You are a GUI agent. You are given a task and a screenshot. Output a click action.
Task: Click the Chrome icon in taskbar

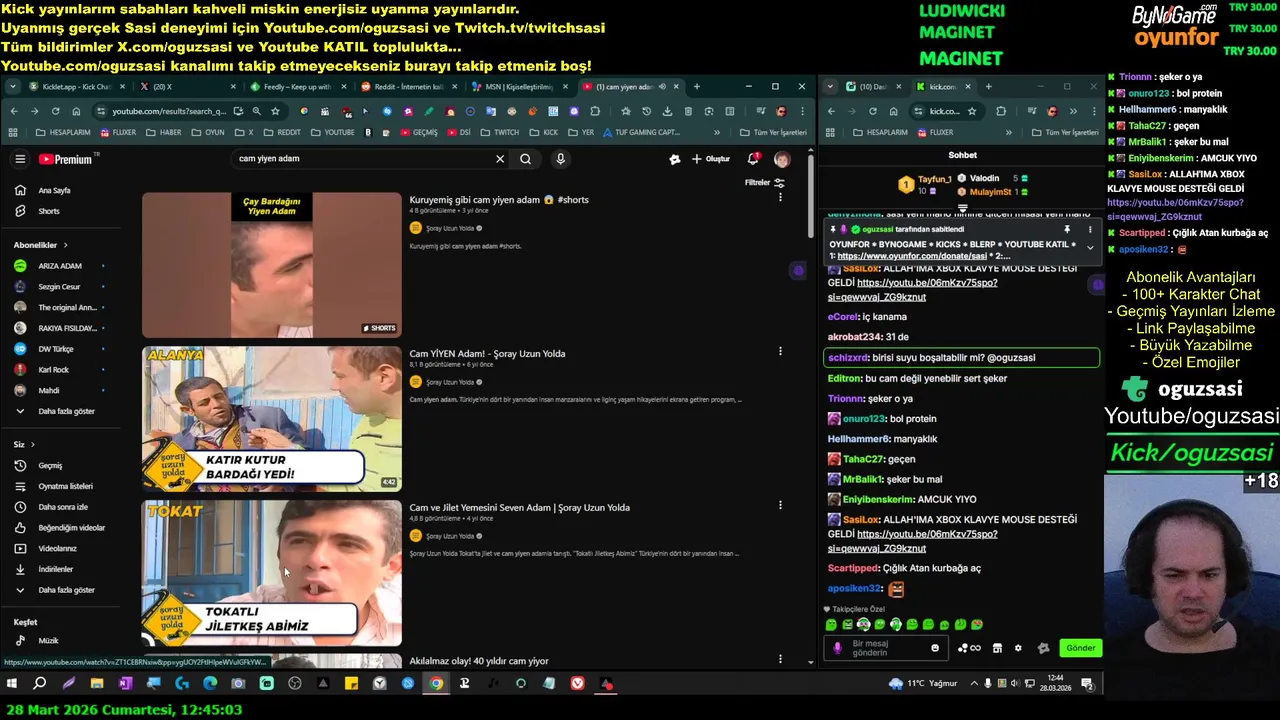click(x=436, y=684)
